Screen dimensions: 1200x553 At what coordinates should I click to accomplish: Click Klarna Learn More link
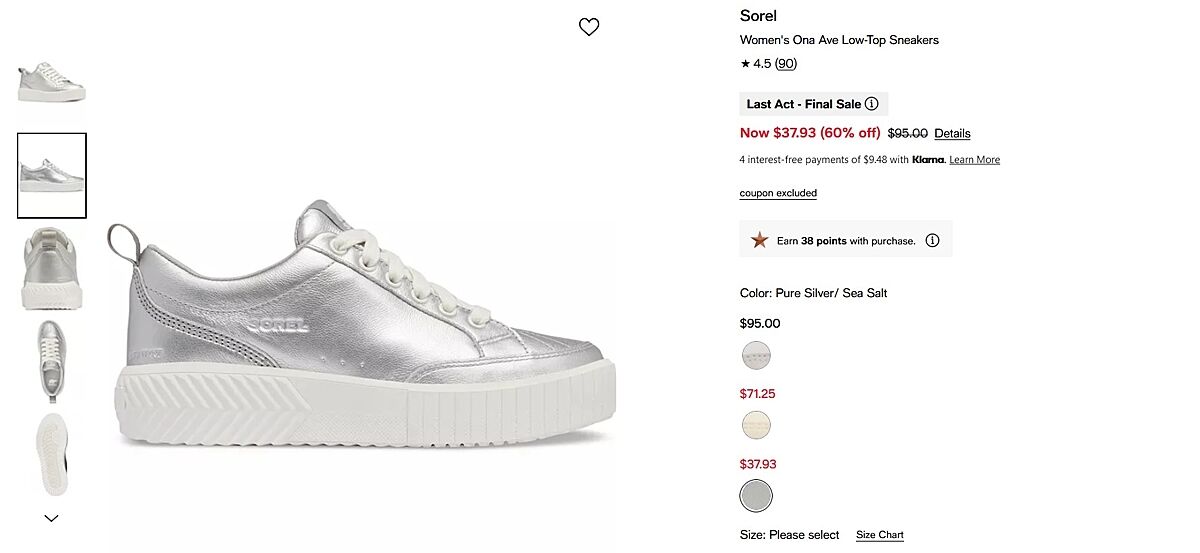coord(974,160)
